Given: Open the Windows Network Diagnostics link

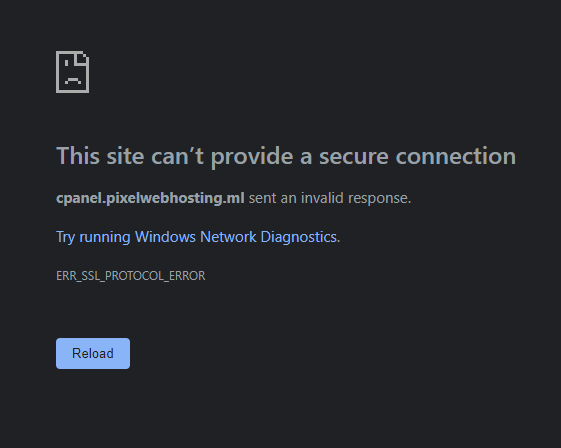Looking at the screenshot, I should (x=198, y=237).
